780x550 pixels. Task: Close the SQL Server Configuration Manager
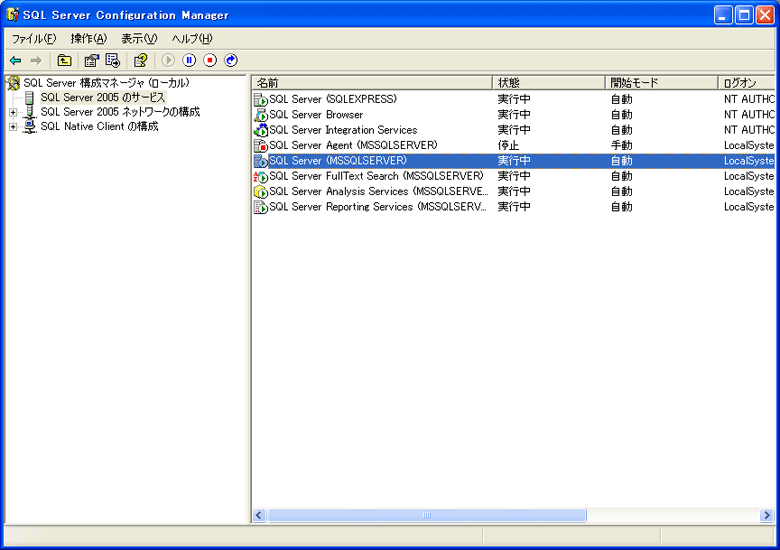(765, 15)
